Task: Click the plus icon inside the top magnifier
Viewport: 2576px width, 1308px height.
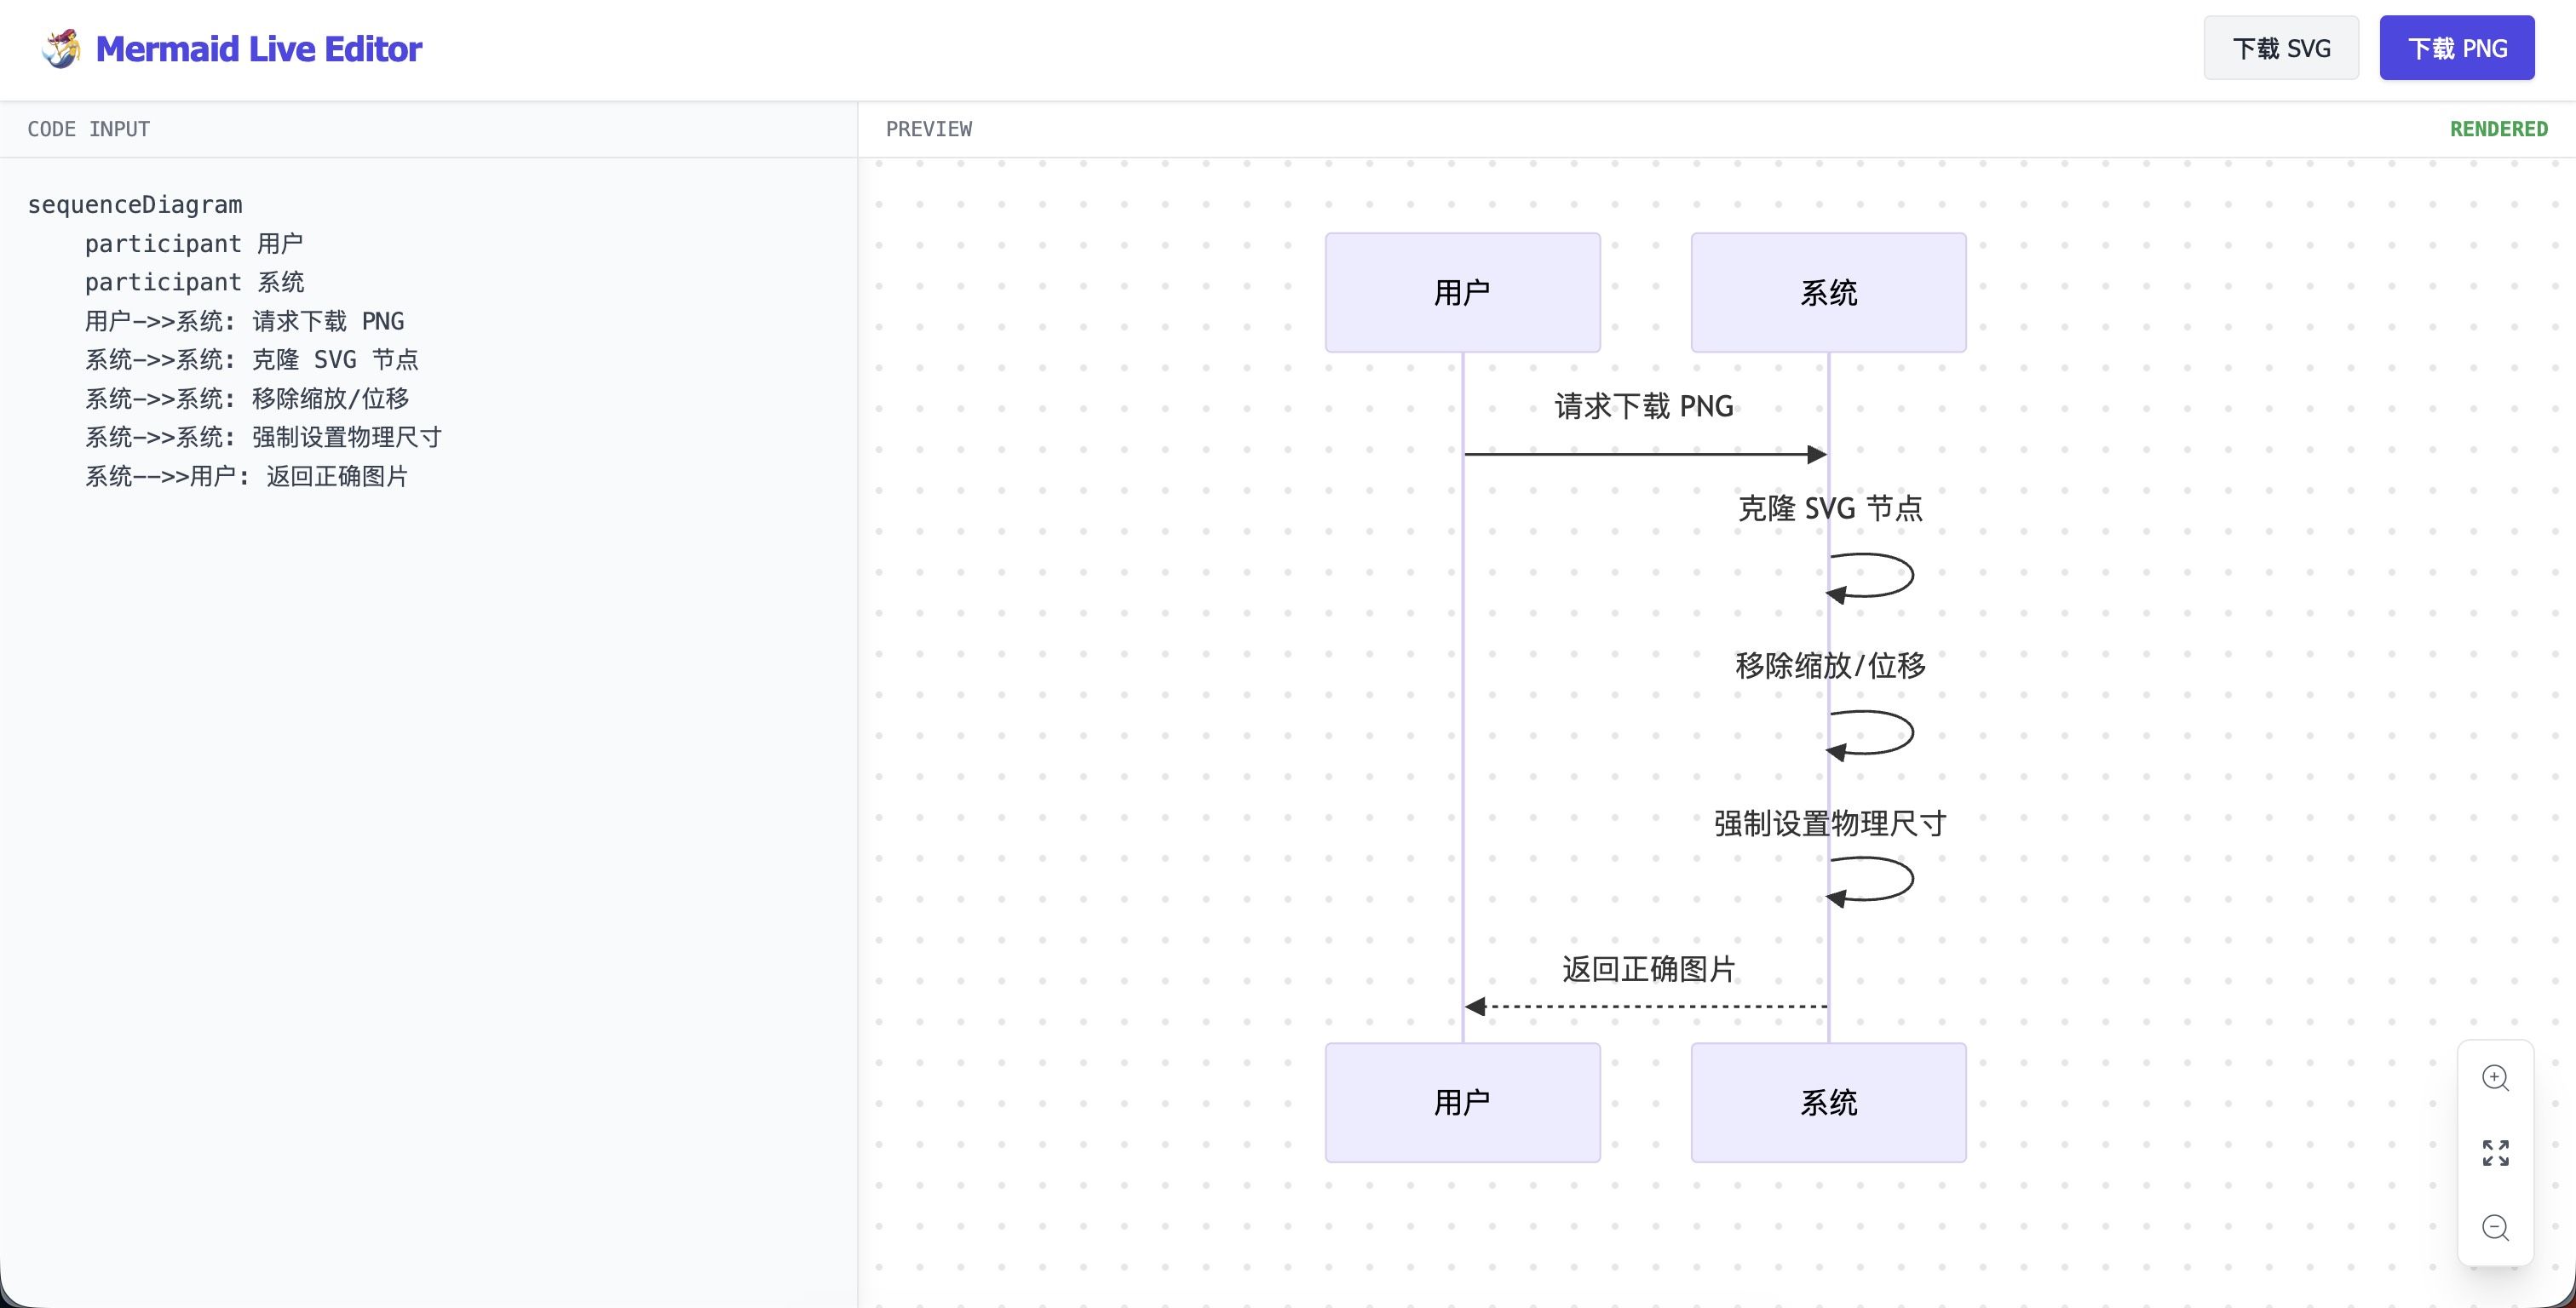Action: click(x=2494, y=1075)
